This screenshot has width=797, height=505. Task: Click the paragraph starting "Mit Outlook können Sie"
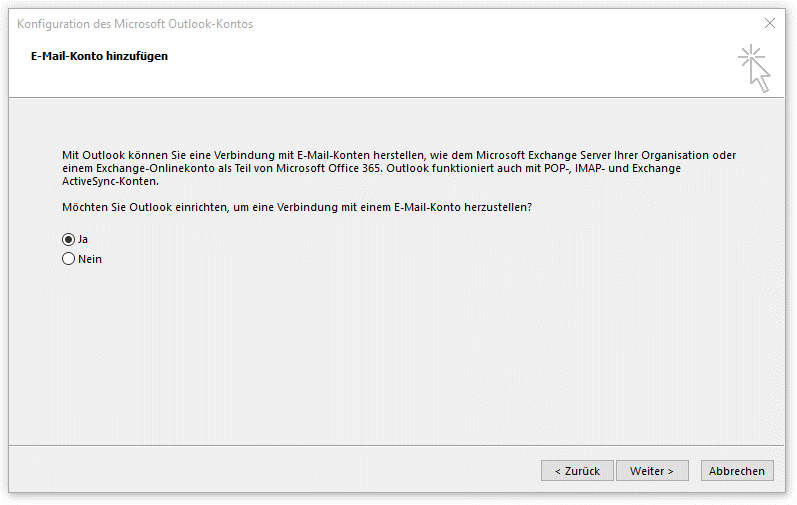pos(130,156)
